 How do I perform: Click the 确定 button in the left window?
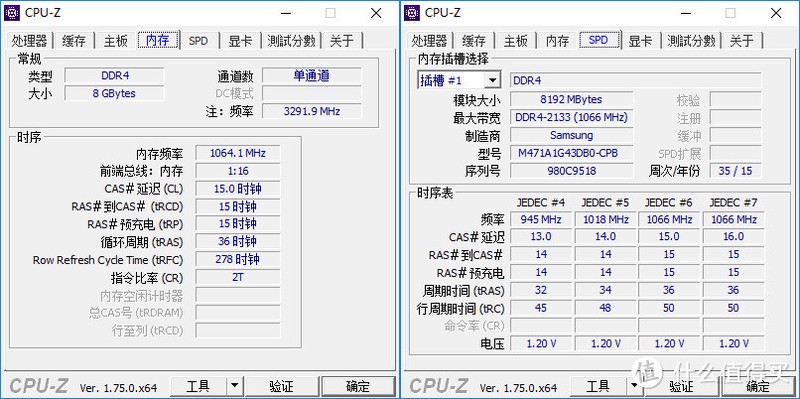pyautogui.click(x=358, y=387)
